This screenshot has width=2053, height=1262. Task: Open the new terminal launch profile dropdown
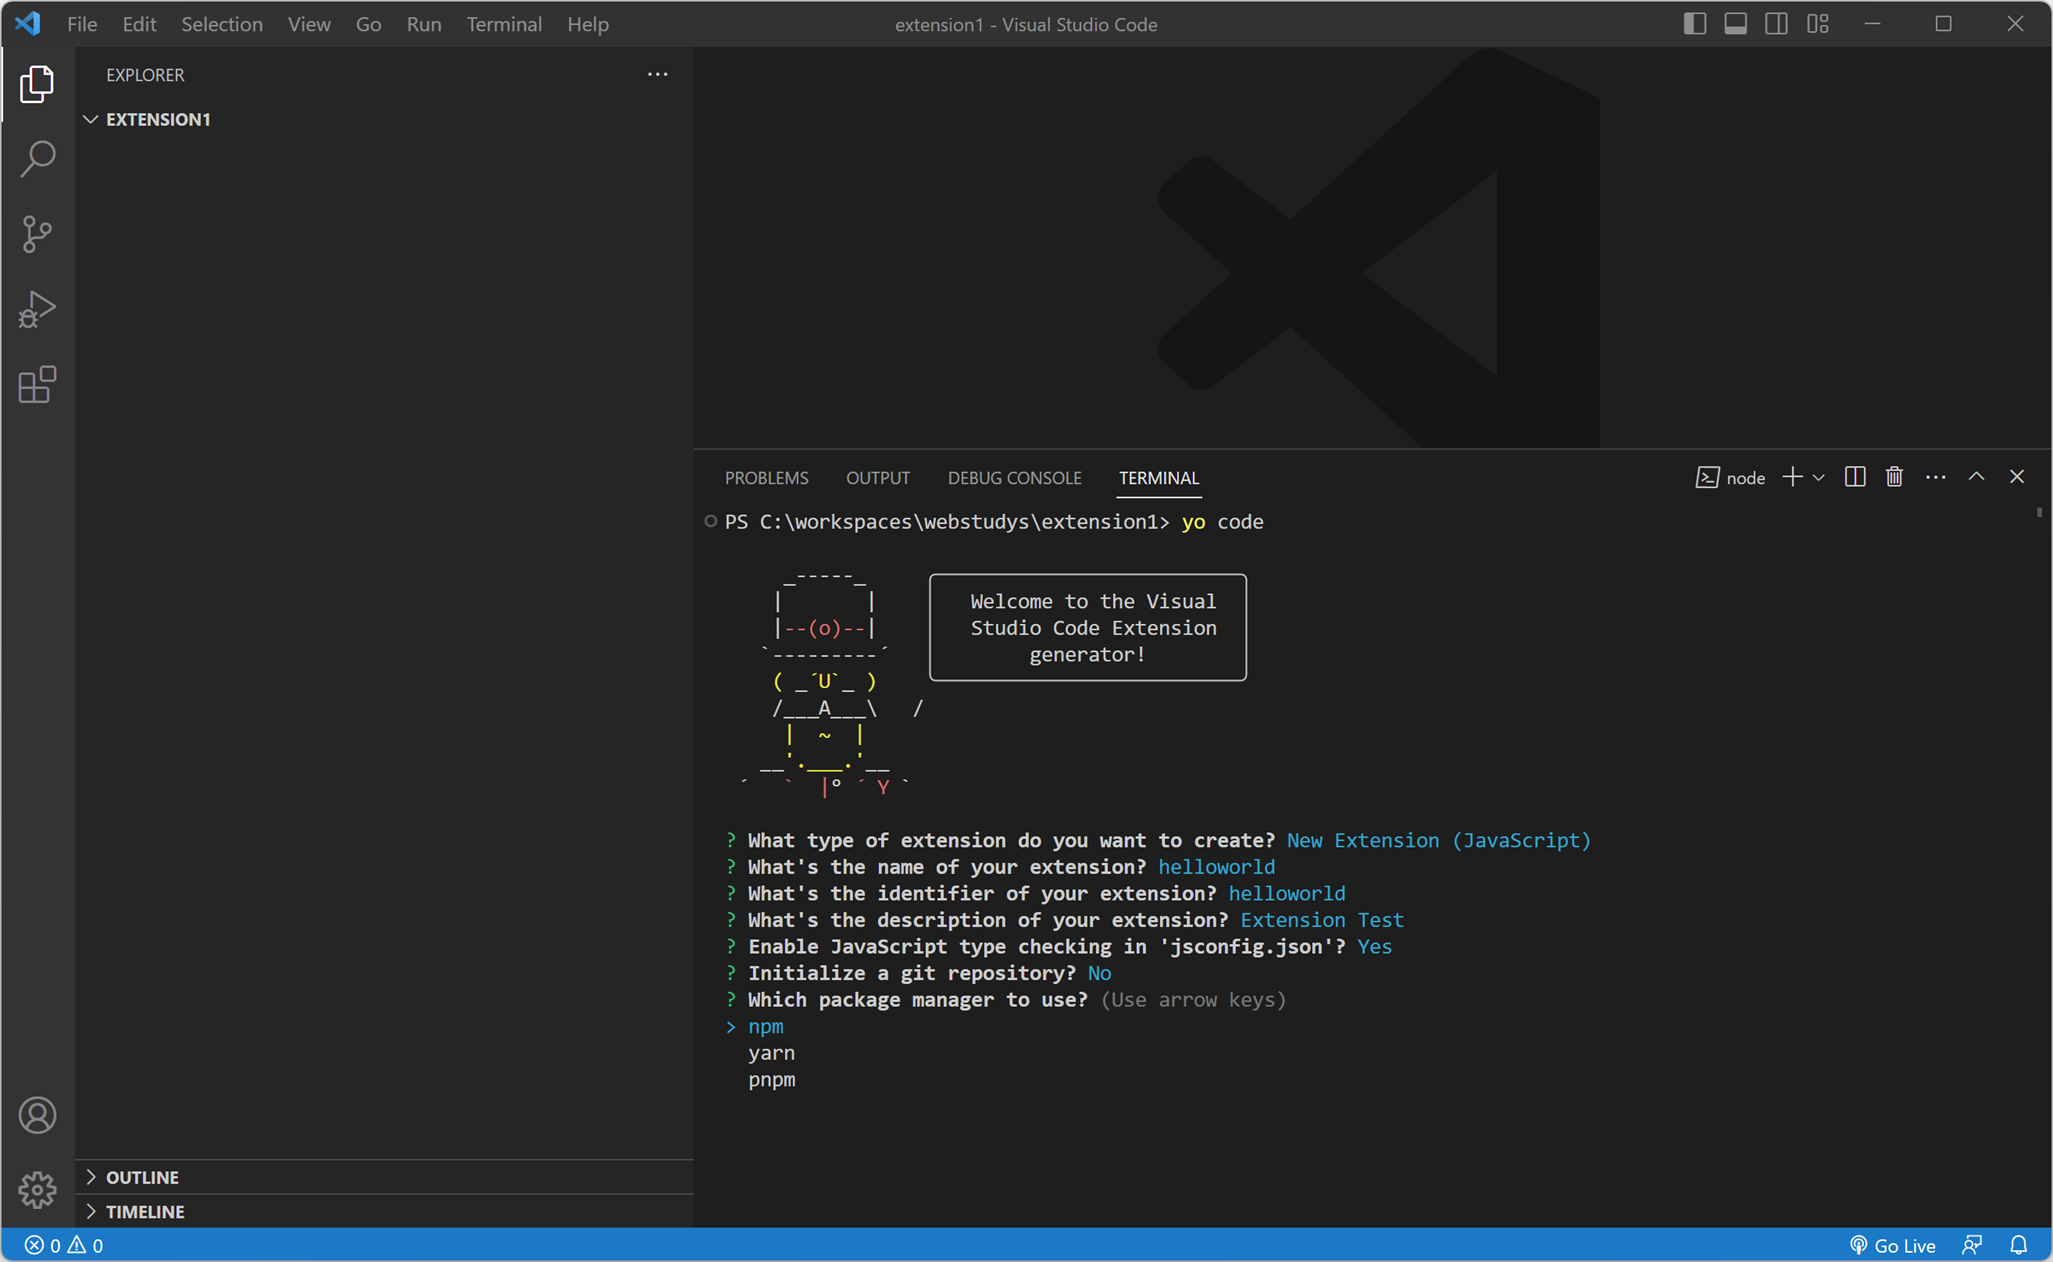point(1819,477)
